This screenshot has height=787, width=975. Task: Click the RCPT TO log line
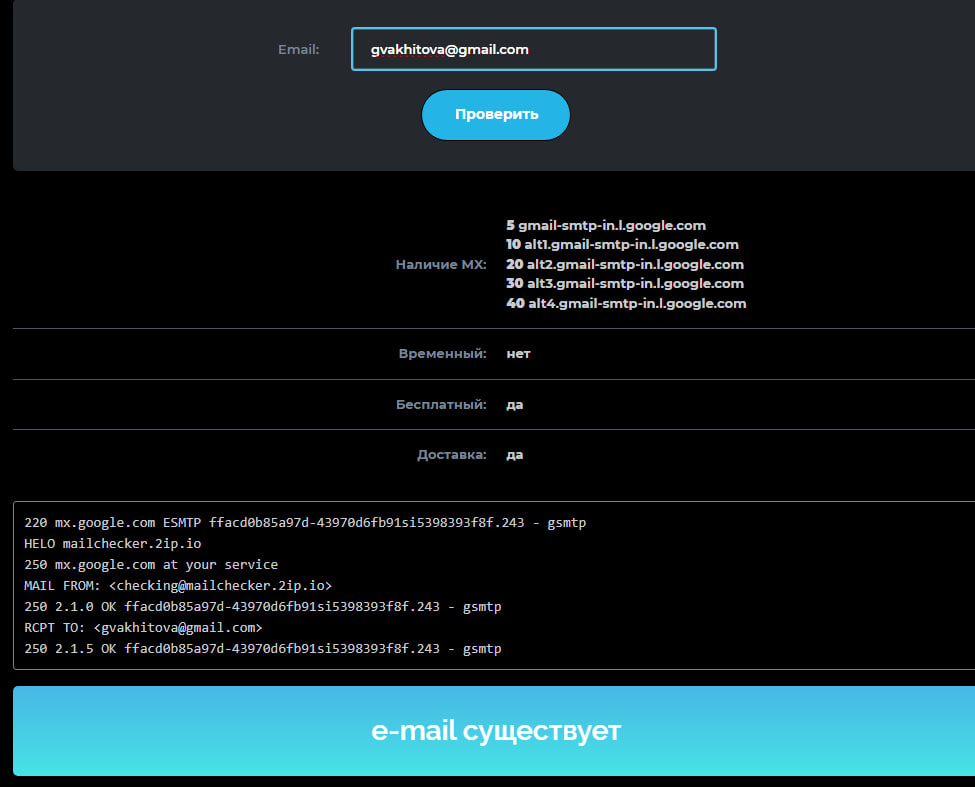[x=143, y=628]
